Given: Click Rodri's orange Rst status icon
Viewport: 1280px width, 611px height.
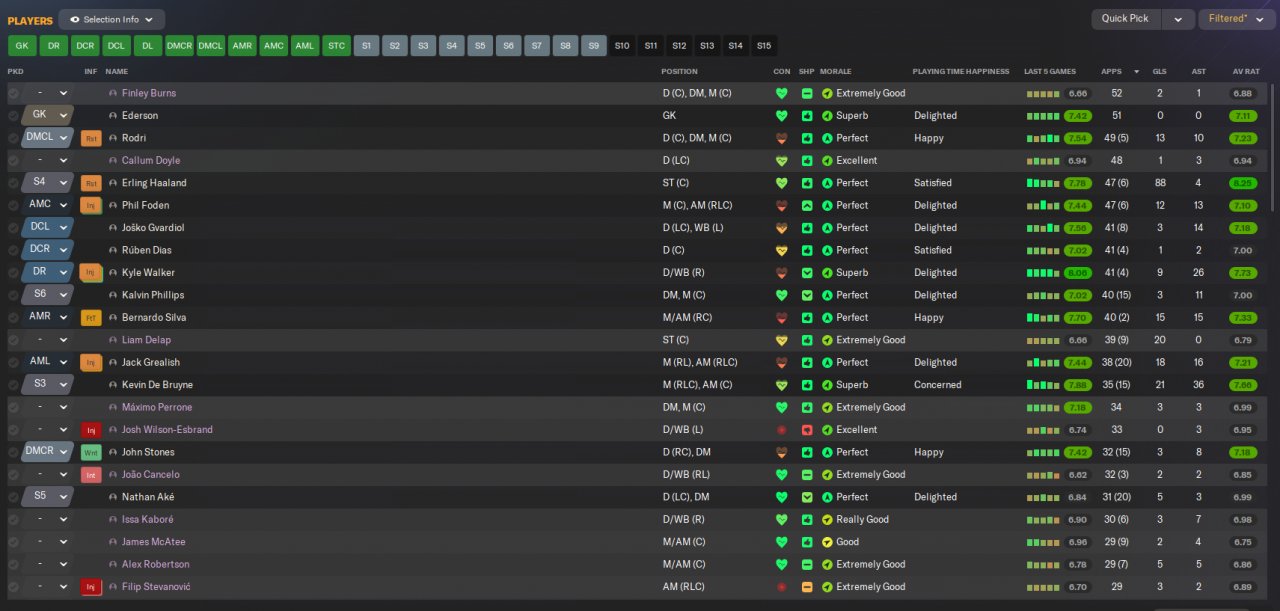Looking at the screenshot, I should pos(91,138).
